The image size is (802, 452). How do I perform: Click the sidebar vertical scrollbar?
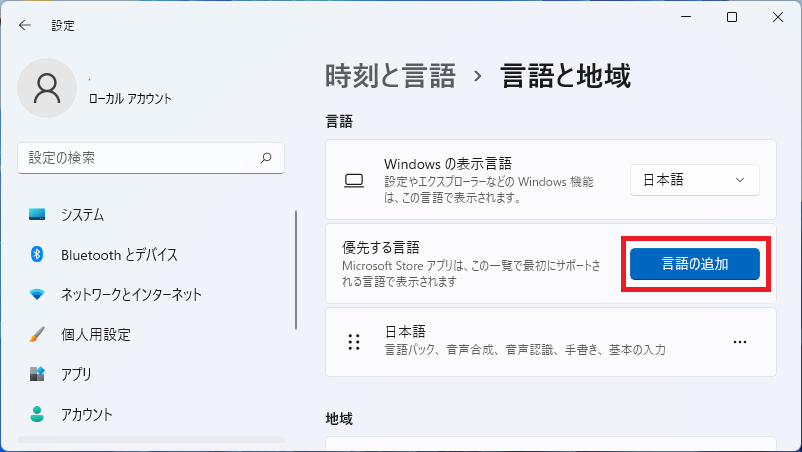(x=296, y=270)
